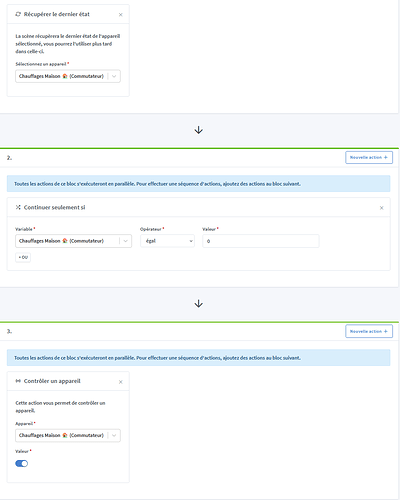Click the 'Contrôler un appareil' card title
Screen dimensions: 400x500
[52, 381]
